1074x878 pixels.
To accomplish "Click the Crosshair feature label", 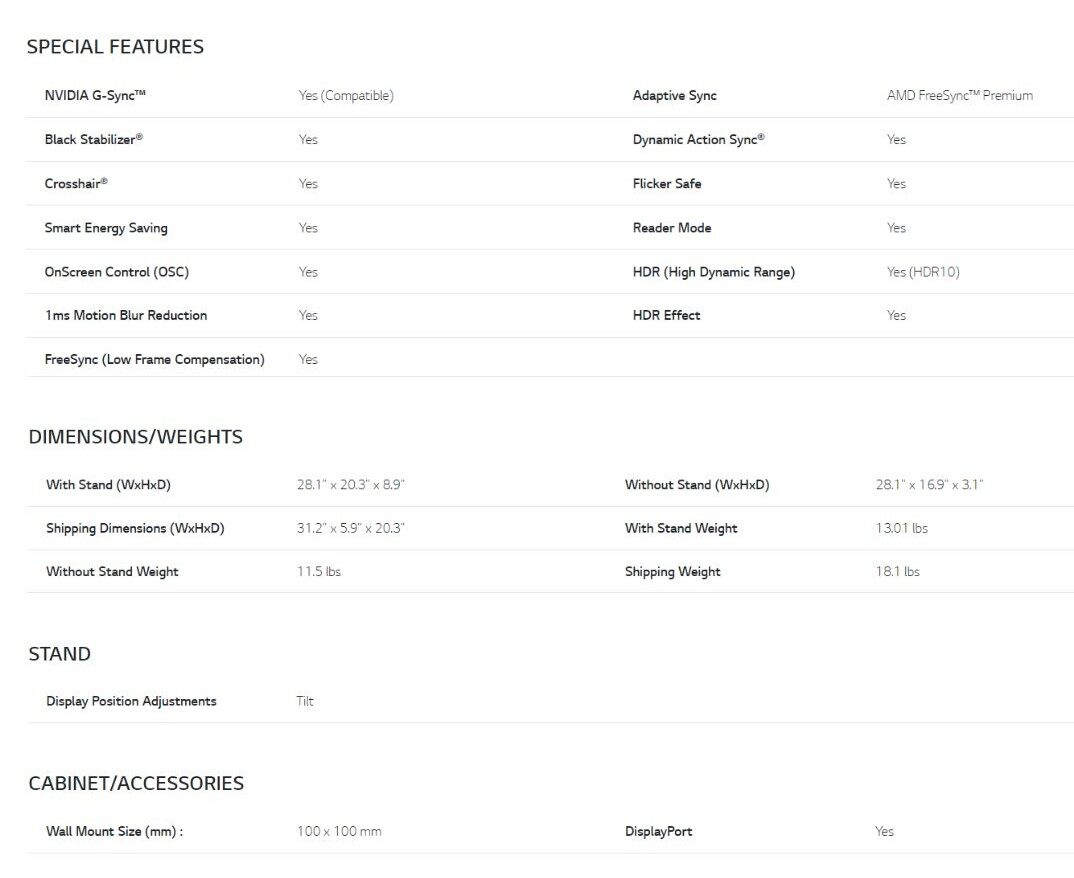I will tap(76, 184).
